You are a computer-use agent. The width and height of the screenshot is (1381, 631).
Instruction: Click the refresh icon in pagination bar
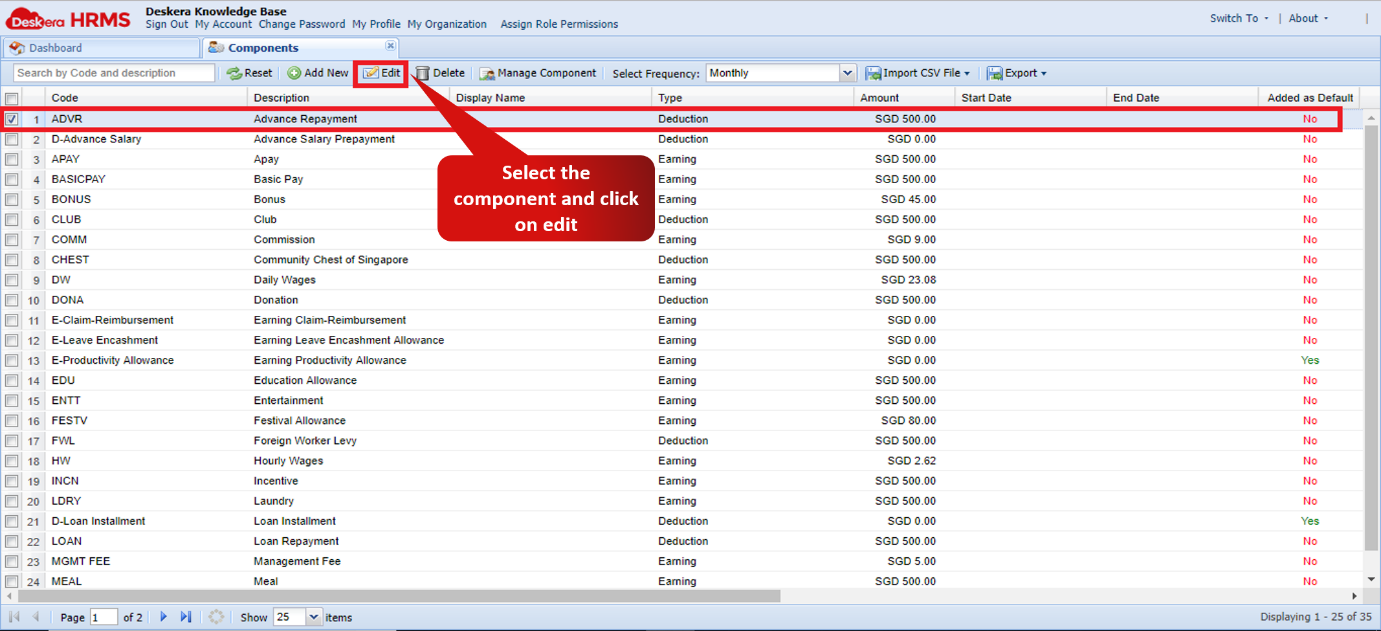216,617
